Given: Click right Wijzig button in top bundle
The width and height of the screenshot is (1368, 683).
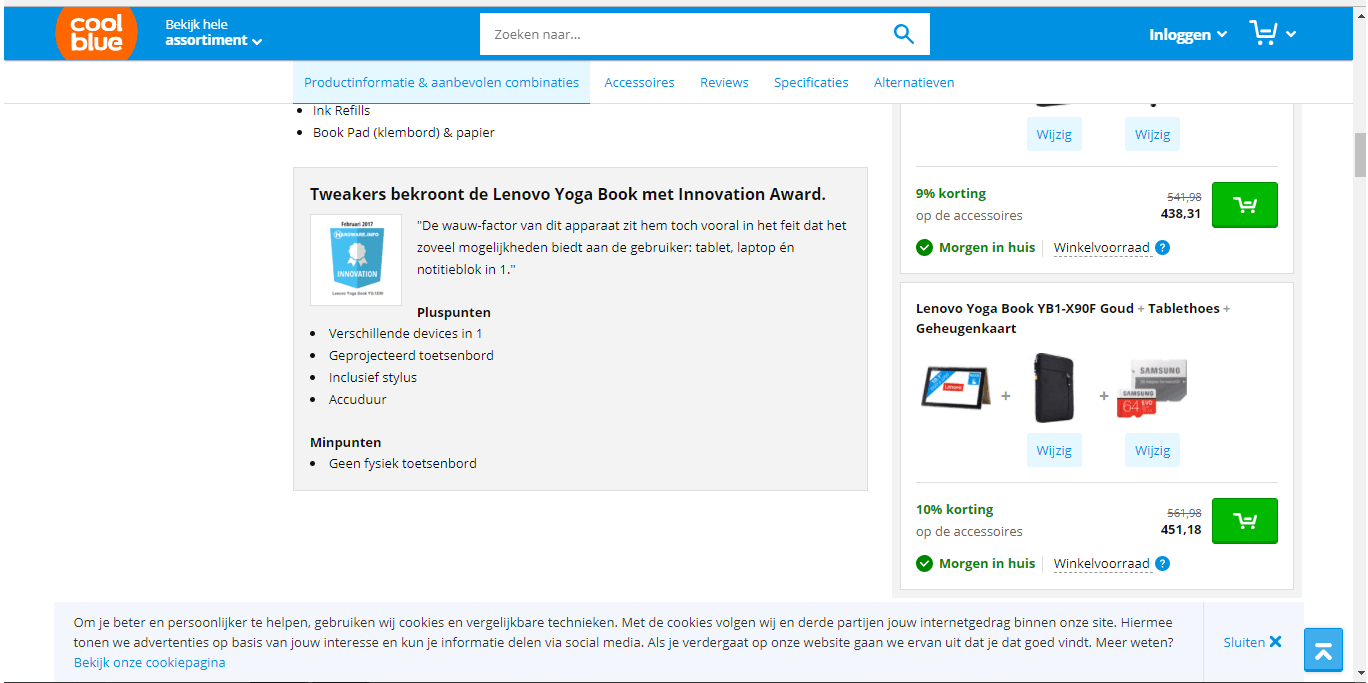Looking at the screenshot, I should pyautogui.click(x=1152, y=134).
